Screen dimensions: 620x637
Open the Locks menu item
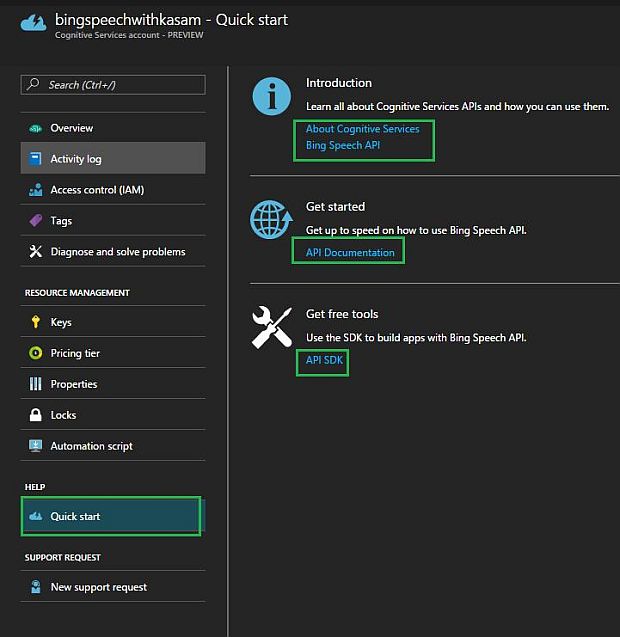(x=113, y=414)
